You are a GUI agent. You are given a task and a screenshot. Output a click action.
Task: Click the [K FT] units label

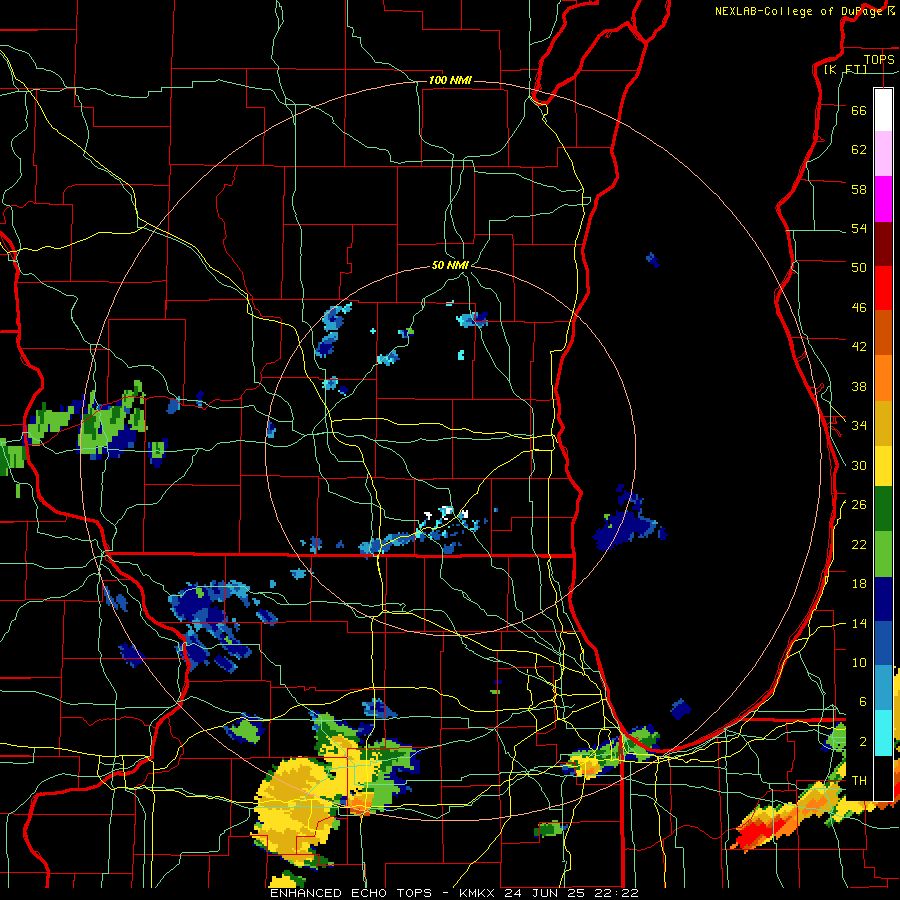(x=845, y=70)
